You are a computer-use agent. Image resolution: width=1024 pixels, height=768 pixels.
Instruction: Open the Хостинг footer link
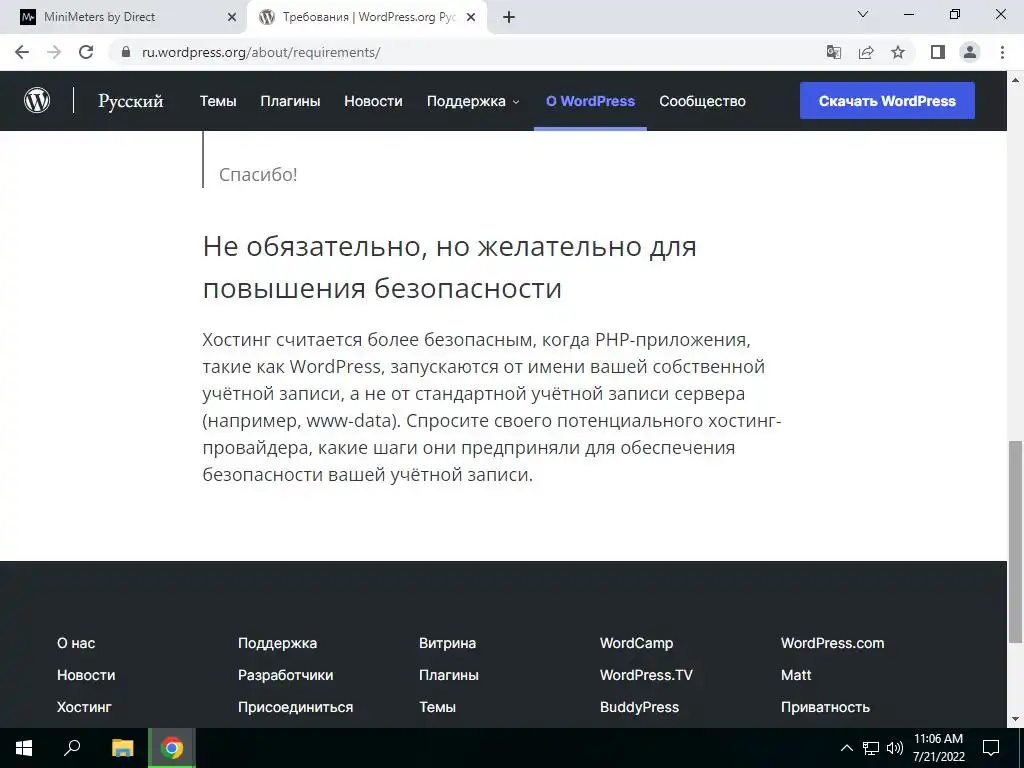[x=84, y=707]
